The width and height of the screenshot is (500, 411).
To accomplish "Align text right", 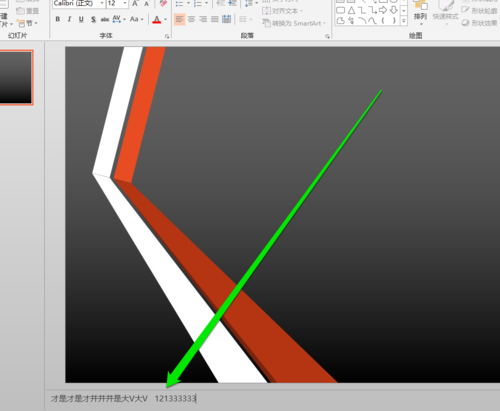I will [x=203, y=19].
